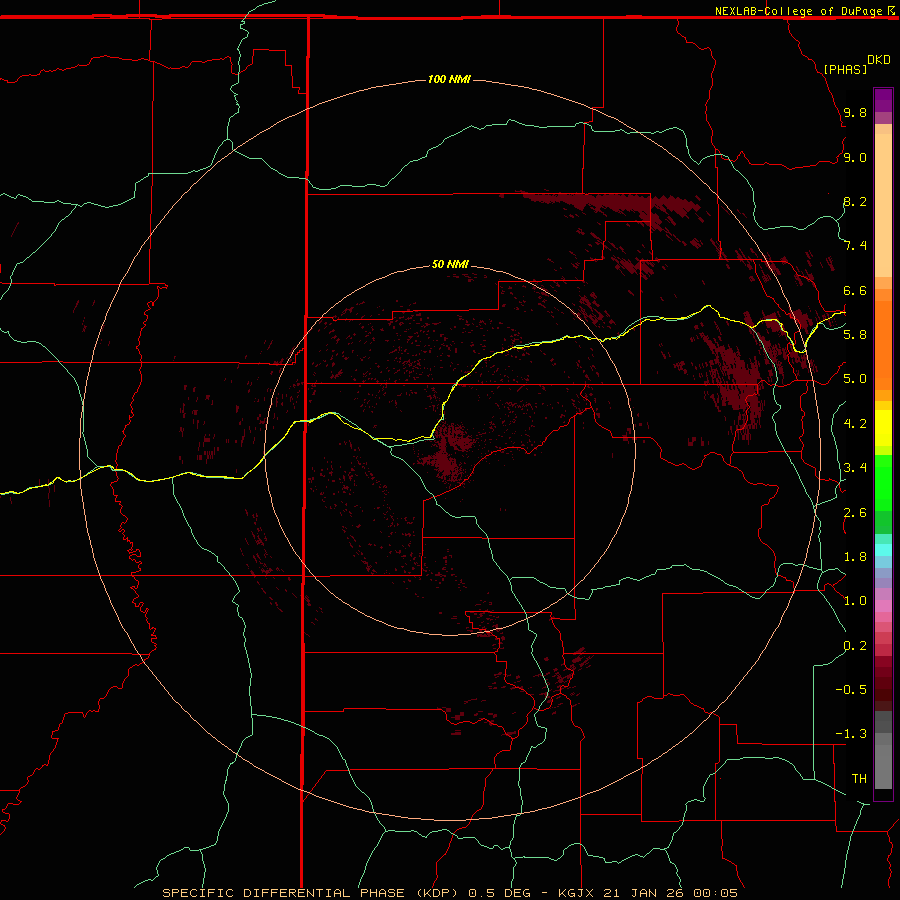Click the NEXLAB-College of DuPage credit text

pyautogui.click(x=798, y=11)
